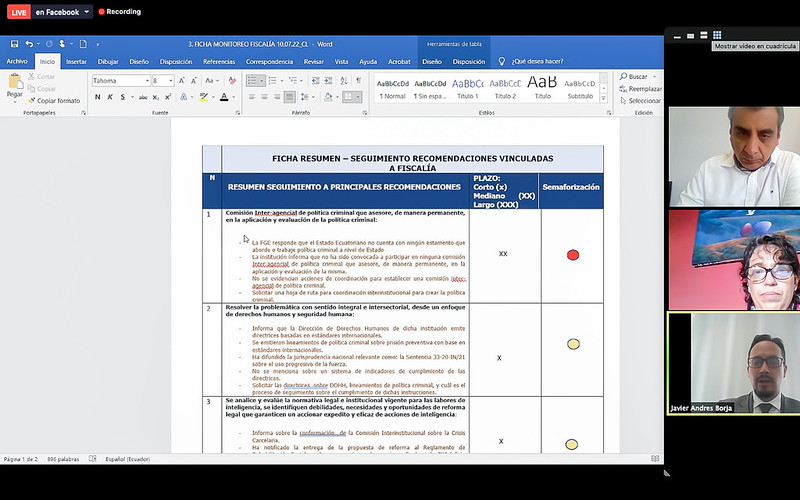800x500 pixels.
Task: Clear all formatting with the eraser icon
Action: click(232, 81)
